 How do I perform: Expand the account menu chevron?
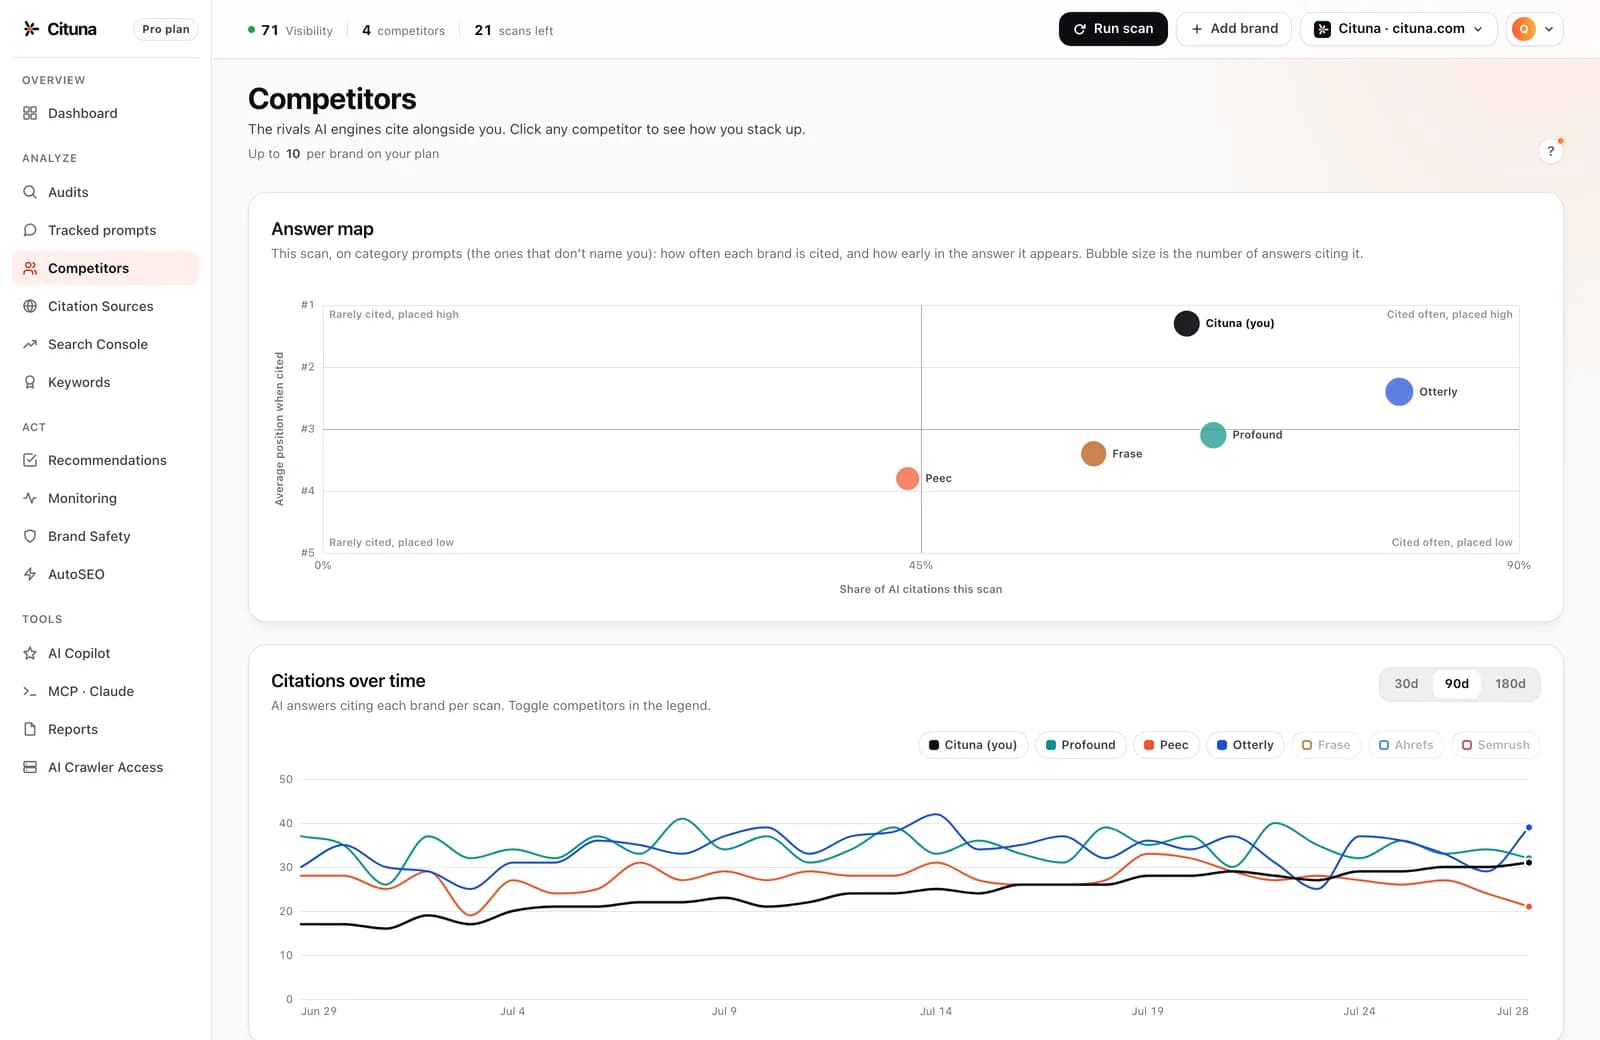[1549, 29]
